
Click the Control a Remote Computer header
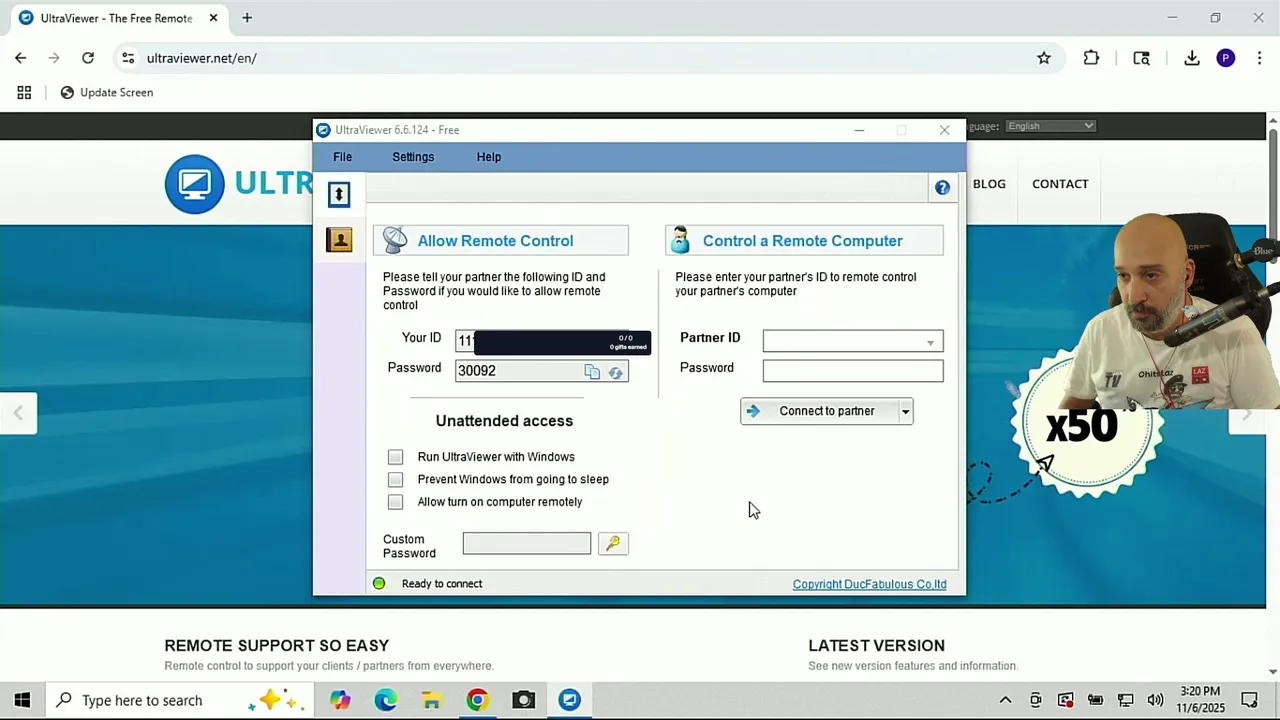tap(804, 241)
